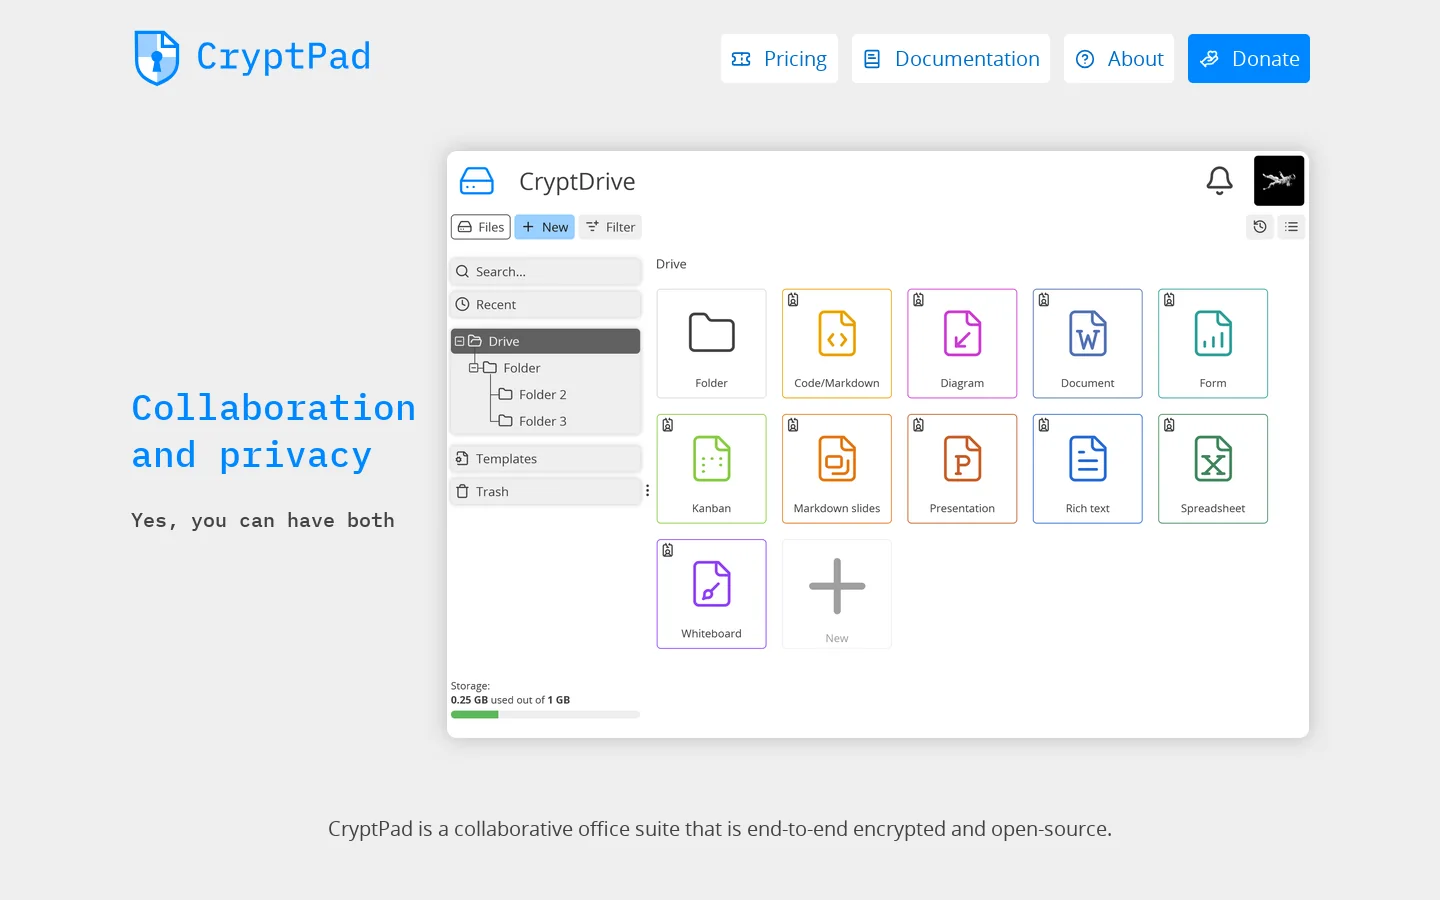The height and width of the screenshot is (900, 1440).
Task: Create a new Folder tile
Action: [712, 344]
